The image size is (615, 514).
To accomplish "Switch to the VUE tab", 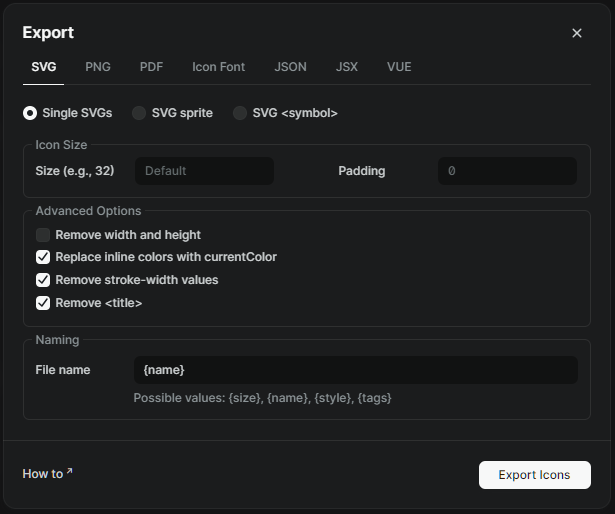I will (x=399, y=67).
